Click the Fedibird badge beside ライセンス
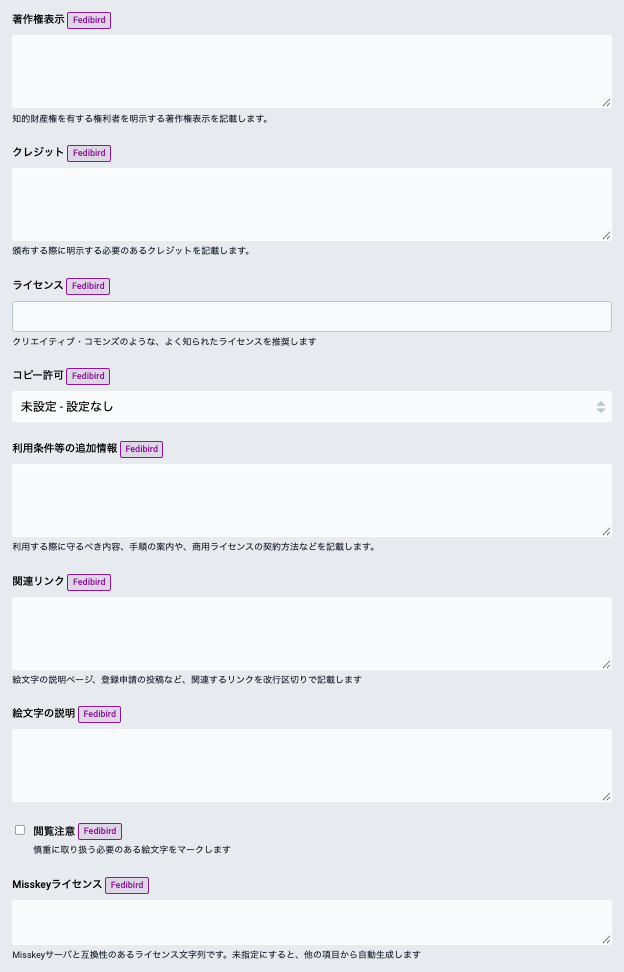This screenshot has height=972, width=624. [x=88, y=286]
